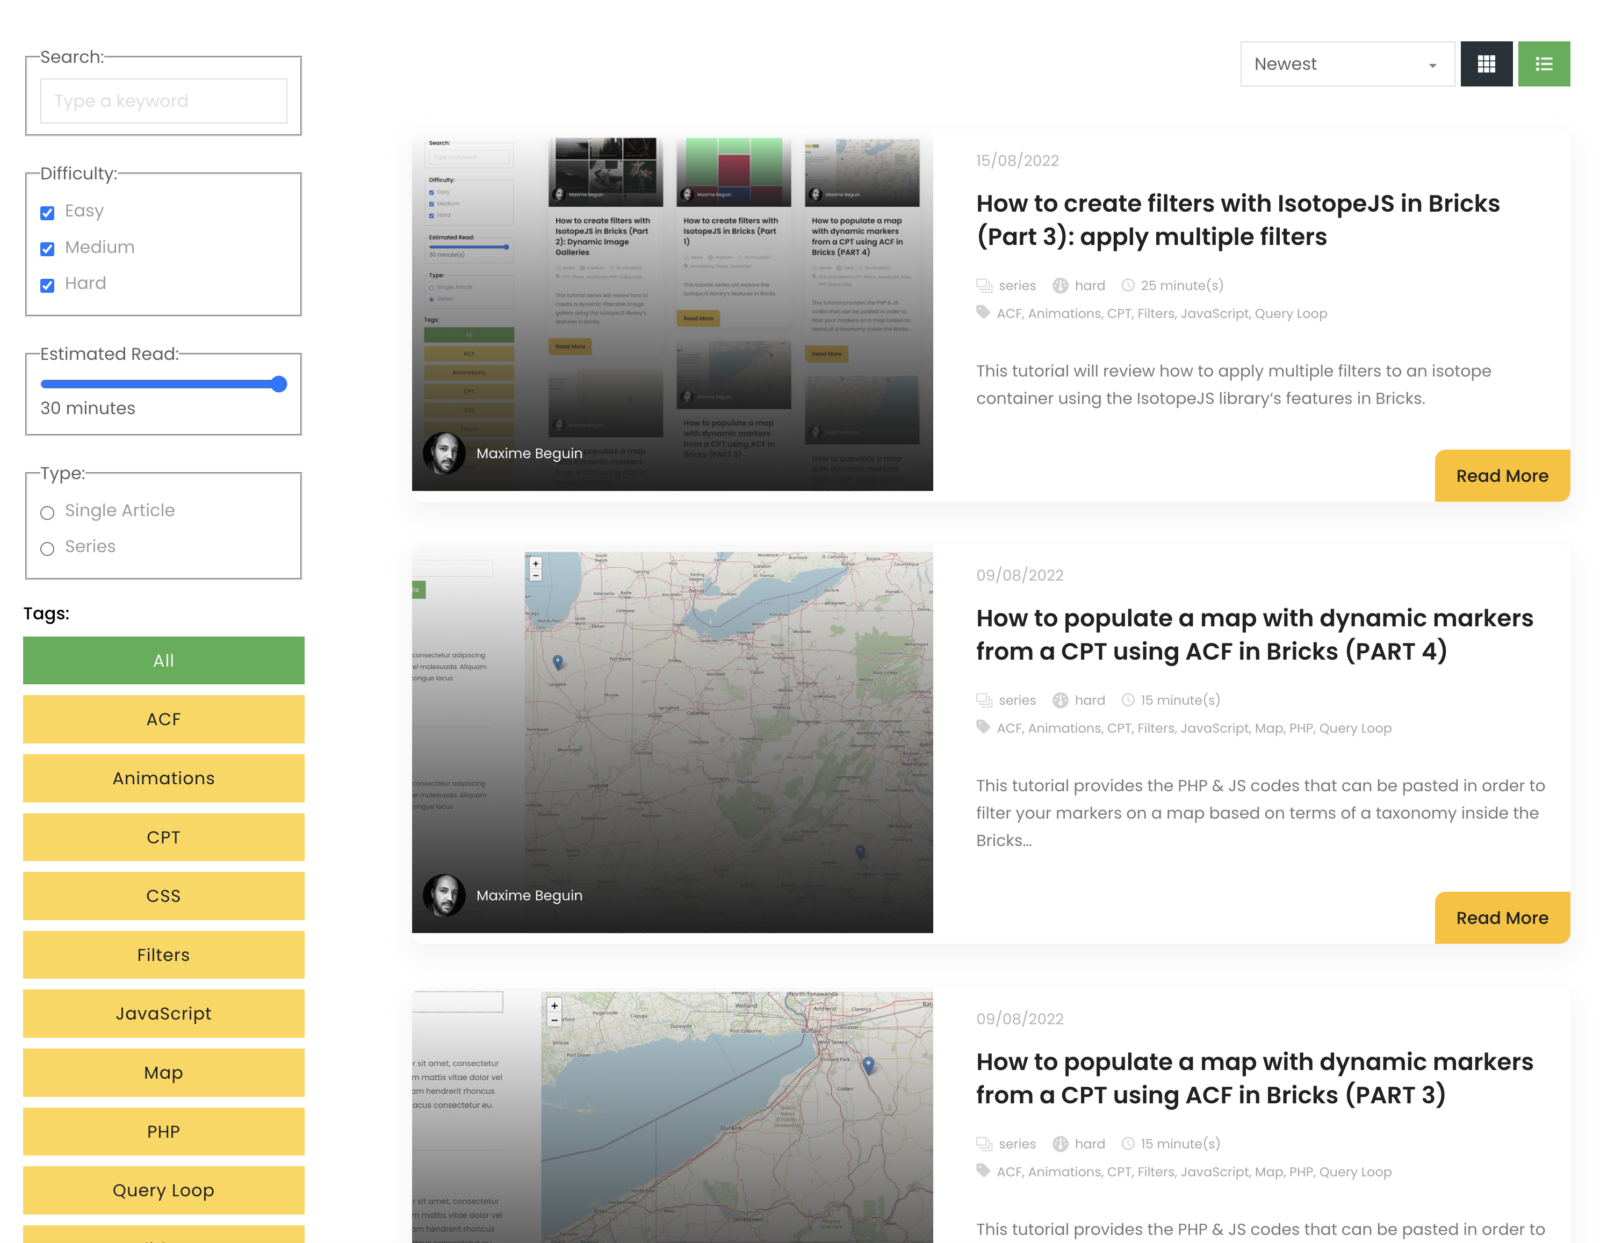
Task: Click Maxime Beguin avatar on first article
Action: pos(444,453)
